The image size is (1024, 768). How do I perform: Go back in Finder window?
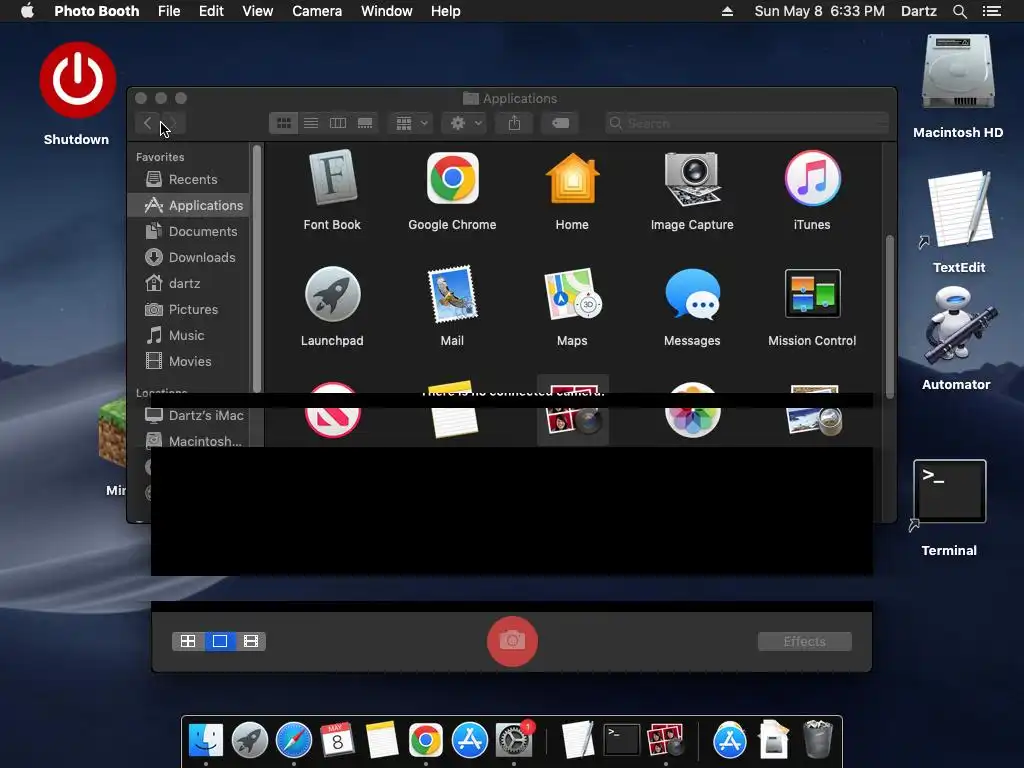click(148, 123)
